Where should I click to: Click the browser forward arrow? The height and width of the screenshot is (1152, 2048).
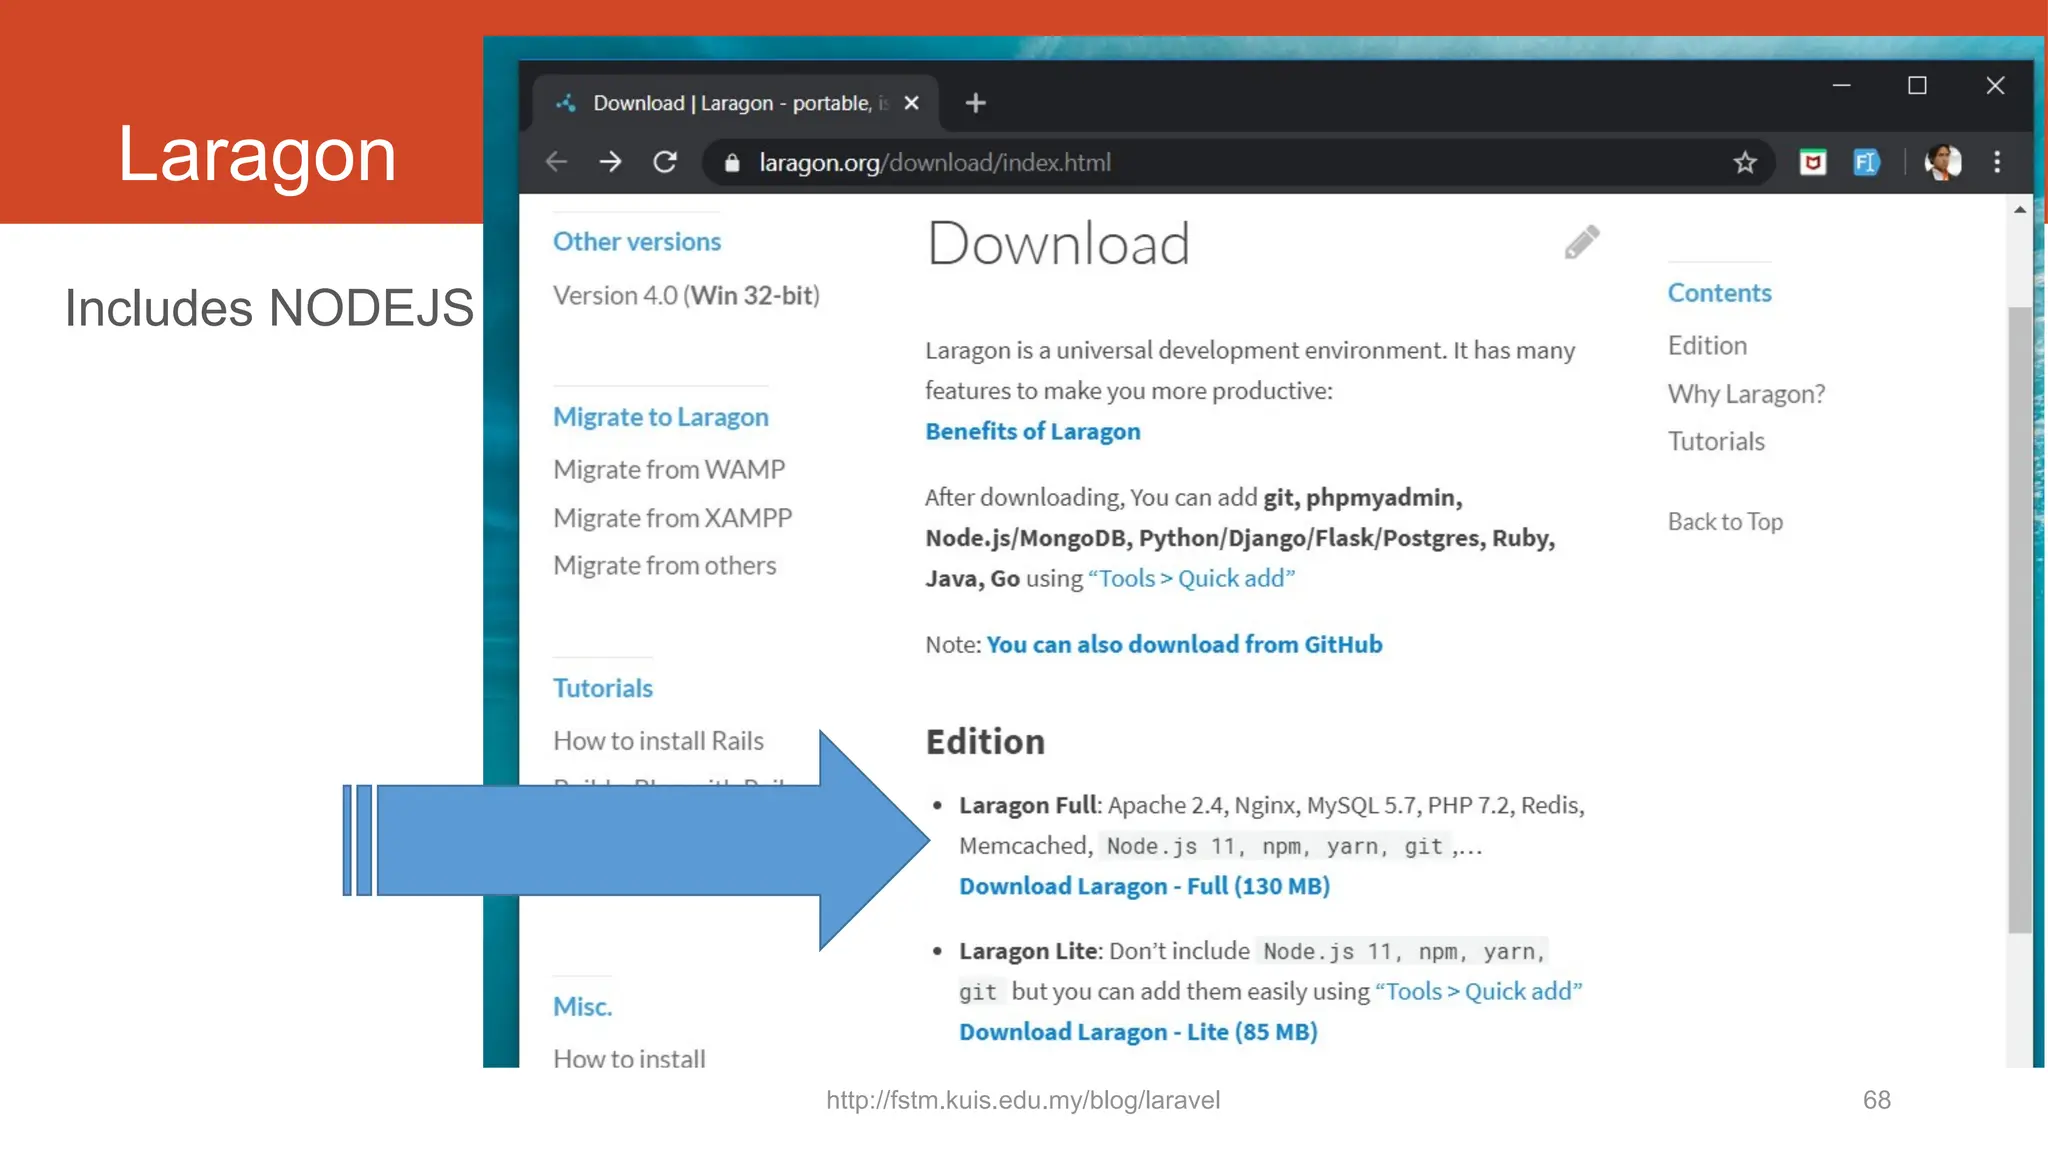pyautogui.click(x=610, y=162)
